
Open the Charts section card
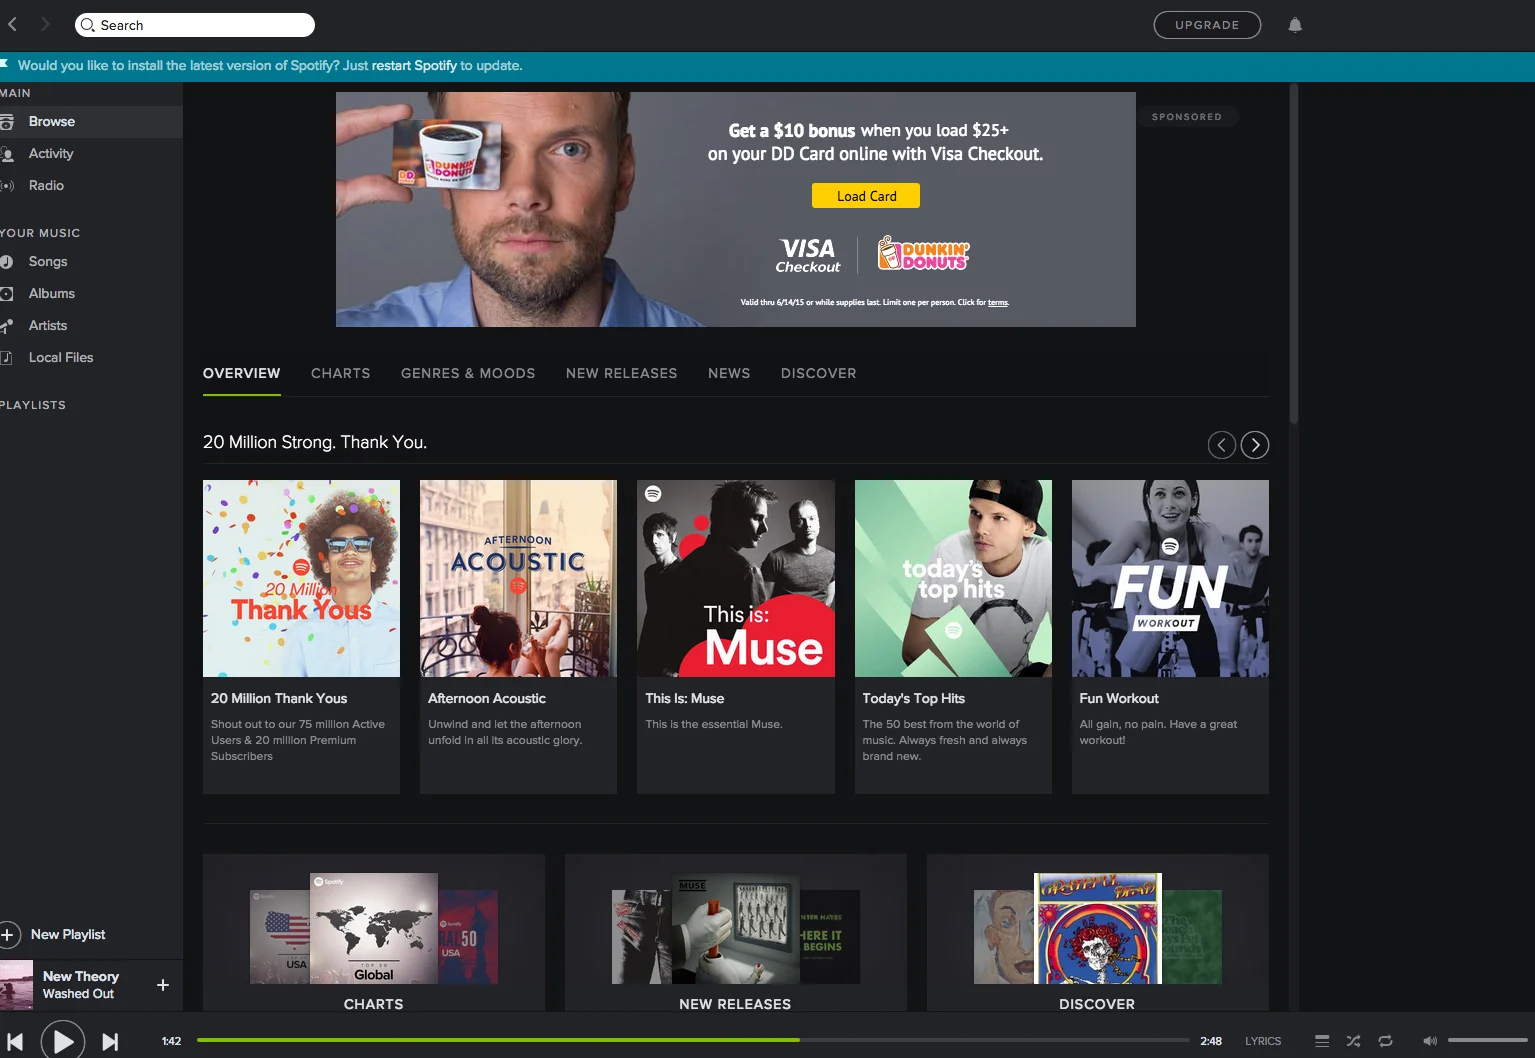(374, 933)
